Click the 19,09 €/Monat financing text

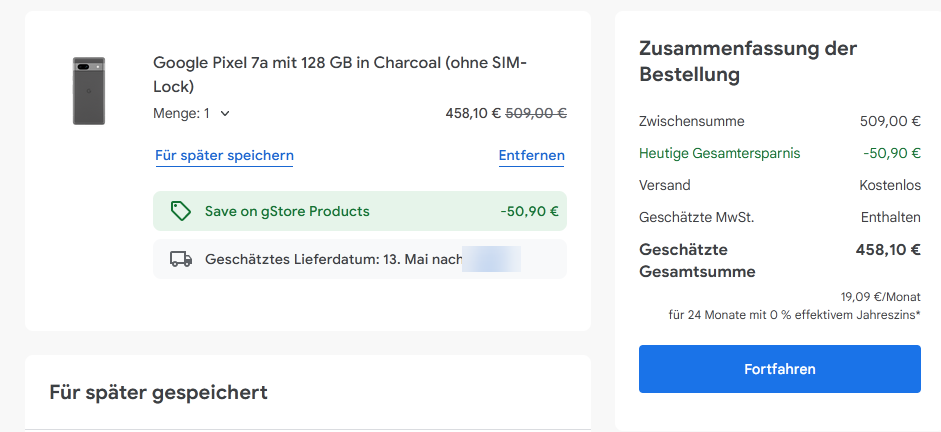[880, 296]
